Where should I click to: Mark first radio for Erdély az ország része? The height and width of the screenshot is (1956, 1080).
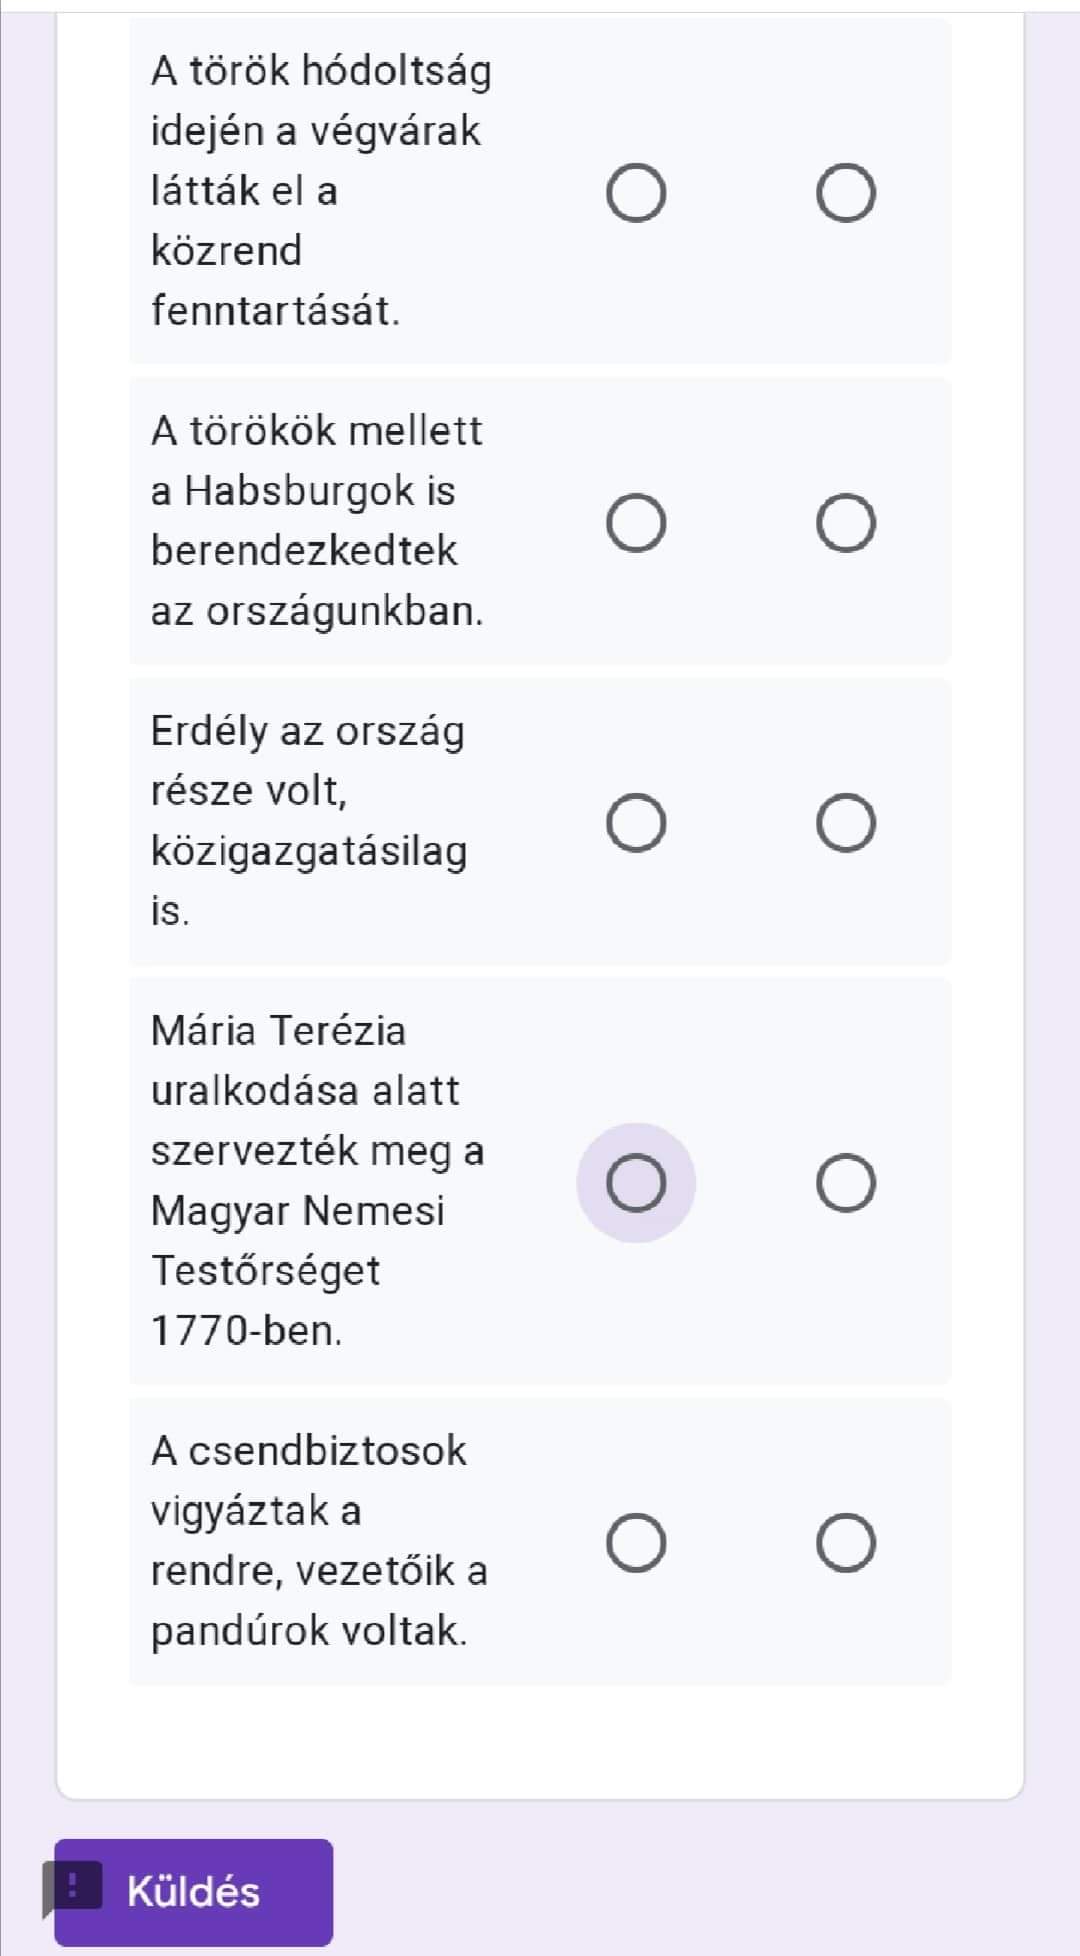[x=636, y=823]
